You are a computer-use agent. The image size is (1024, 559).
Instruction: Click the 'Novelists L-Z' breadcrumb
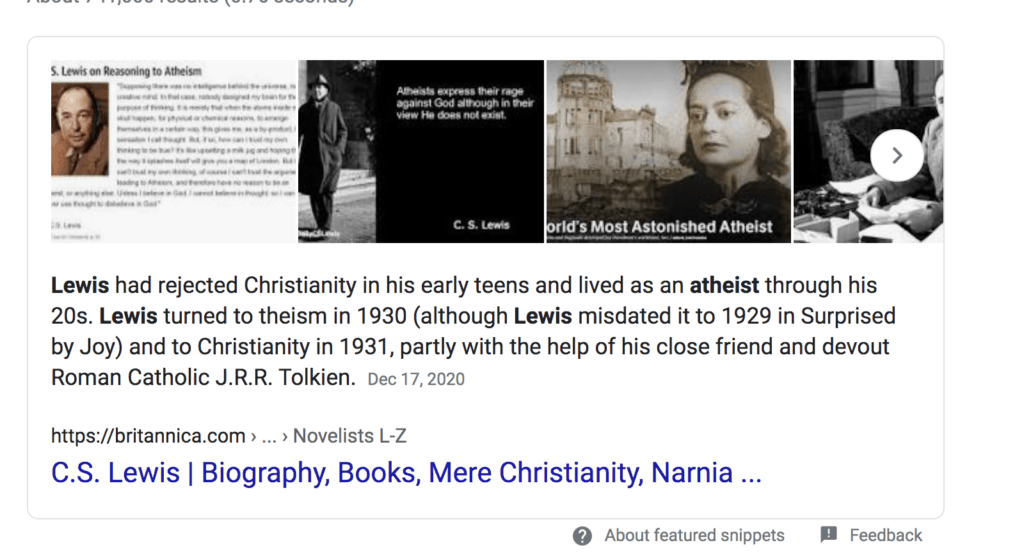tap(350, 436)
